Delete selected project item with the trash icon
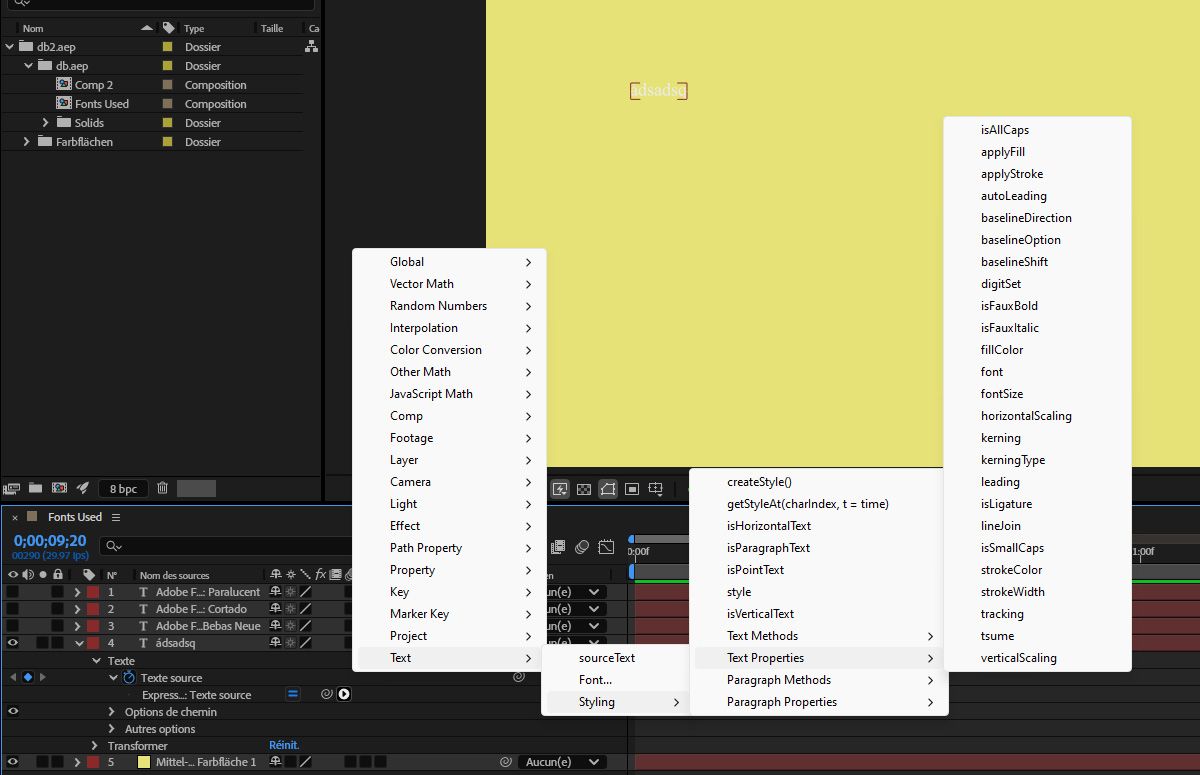 click(x=161, y=488)
